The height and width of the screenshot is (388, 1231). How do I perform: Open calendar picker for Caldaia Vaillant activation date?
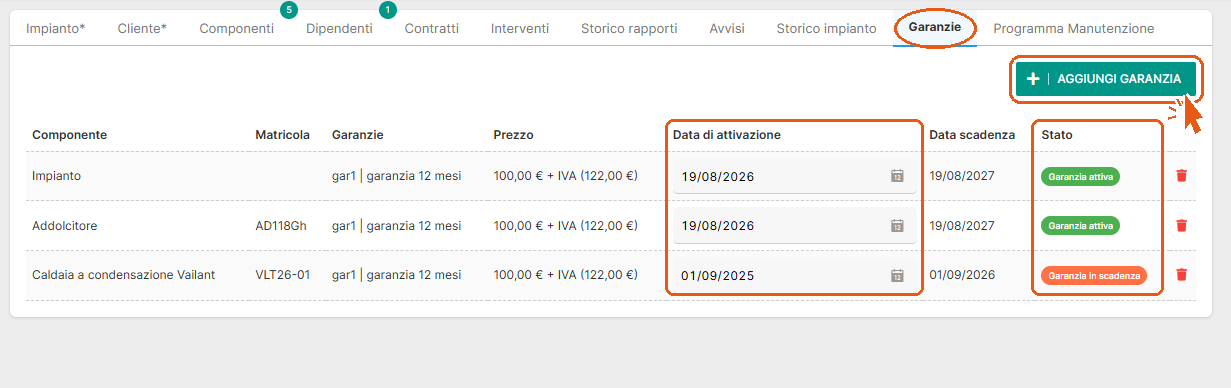click(x=897, y=275)
